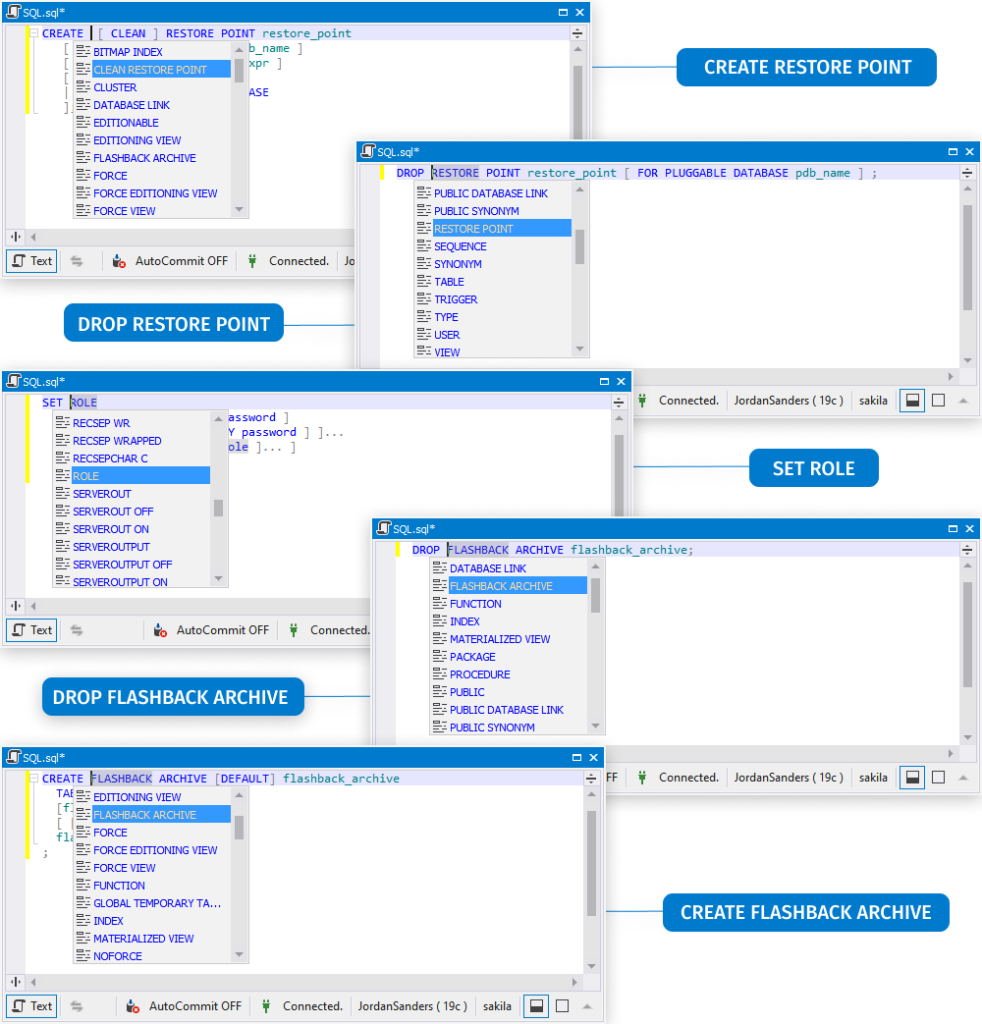Click split-pane layout icon in DROP RESTORE POINT window
This screenshot has width=982, height=1024.
point(912,400)
